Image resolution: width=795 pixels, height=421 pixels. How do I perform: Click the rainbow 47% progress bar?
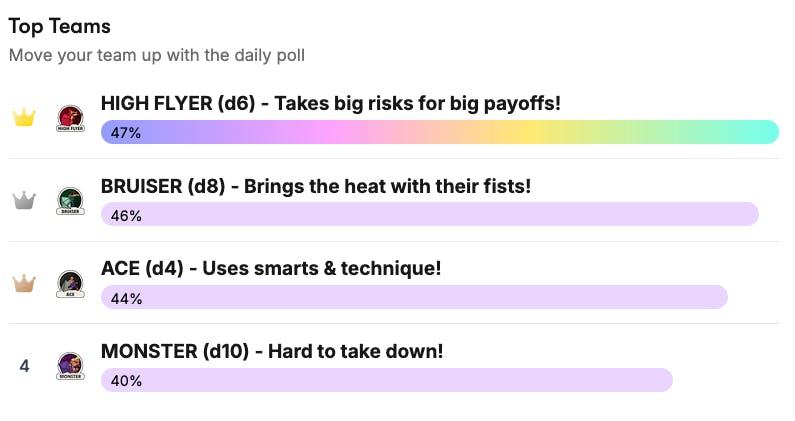click(x=440, y=132)
